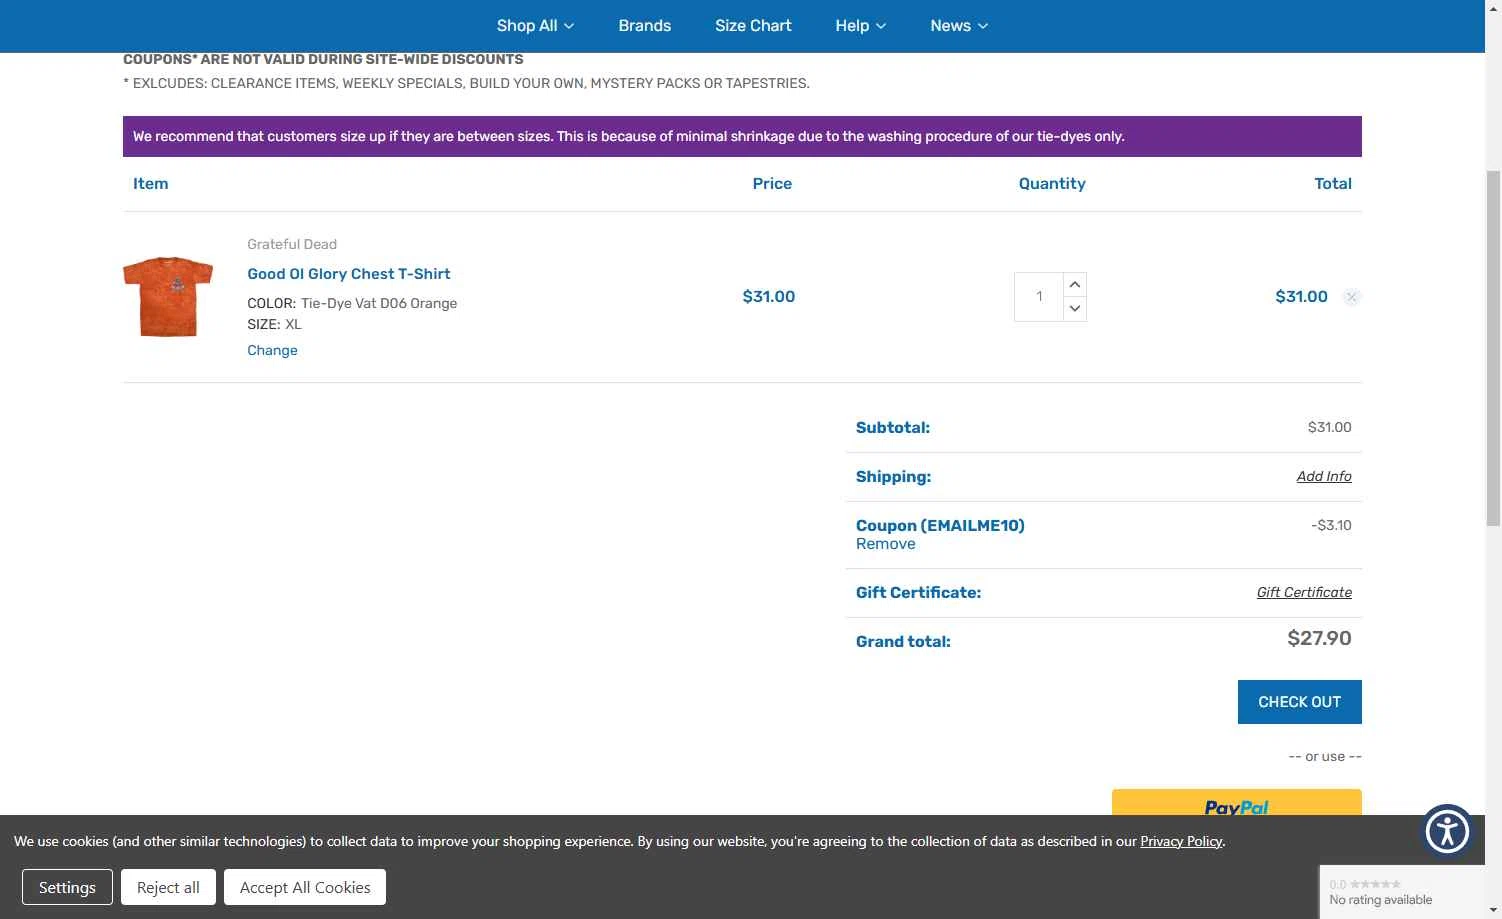This screenshot has height=919, width=1502.
Task: Expand the Help menu
Action: [x=860, y=26]
